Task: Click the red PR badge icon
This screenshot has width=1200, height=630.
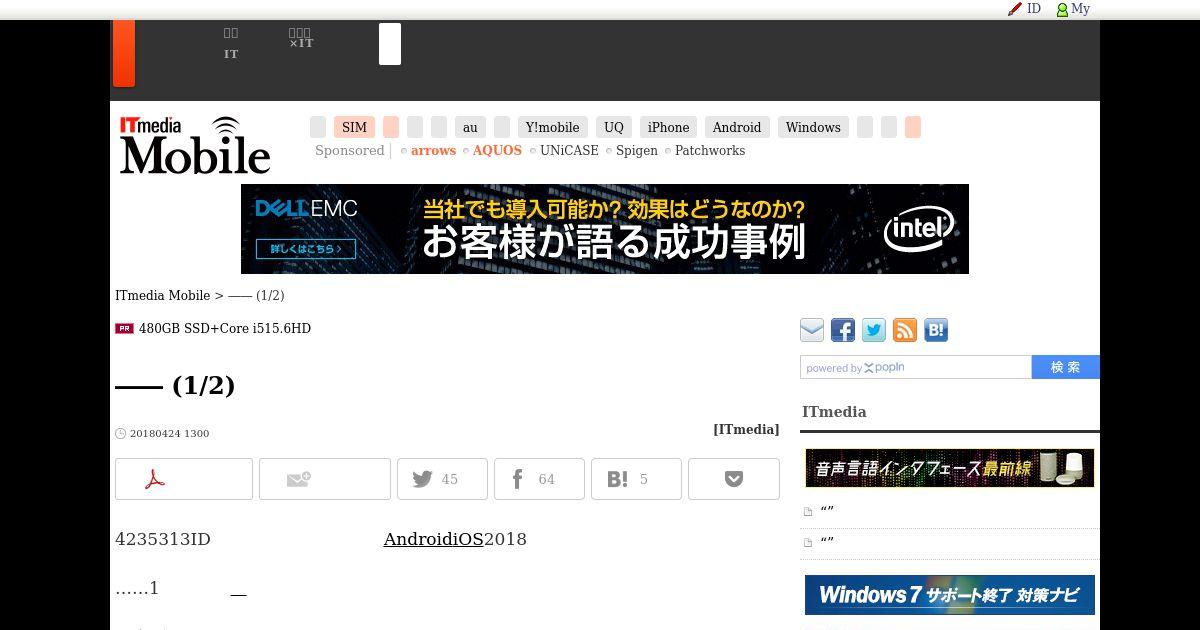Action: click(x=124, y=328)
